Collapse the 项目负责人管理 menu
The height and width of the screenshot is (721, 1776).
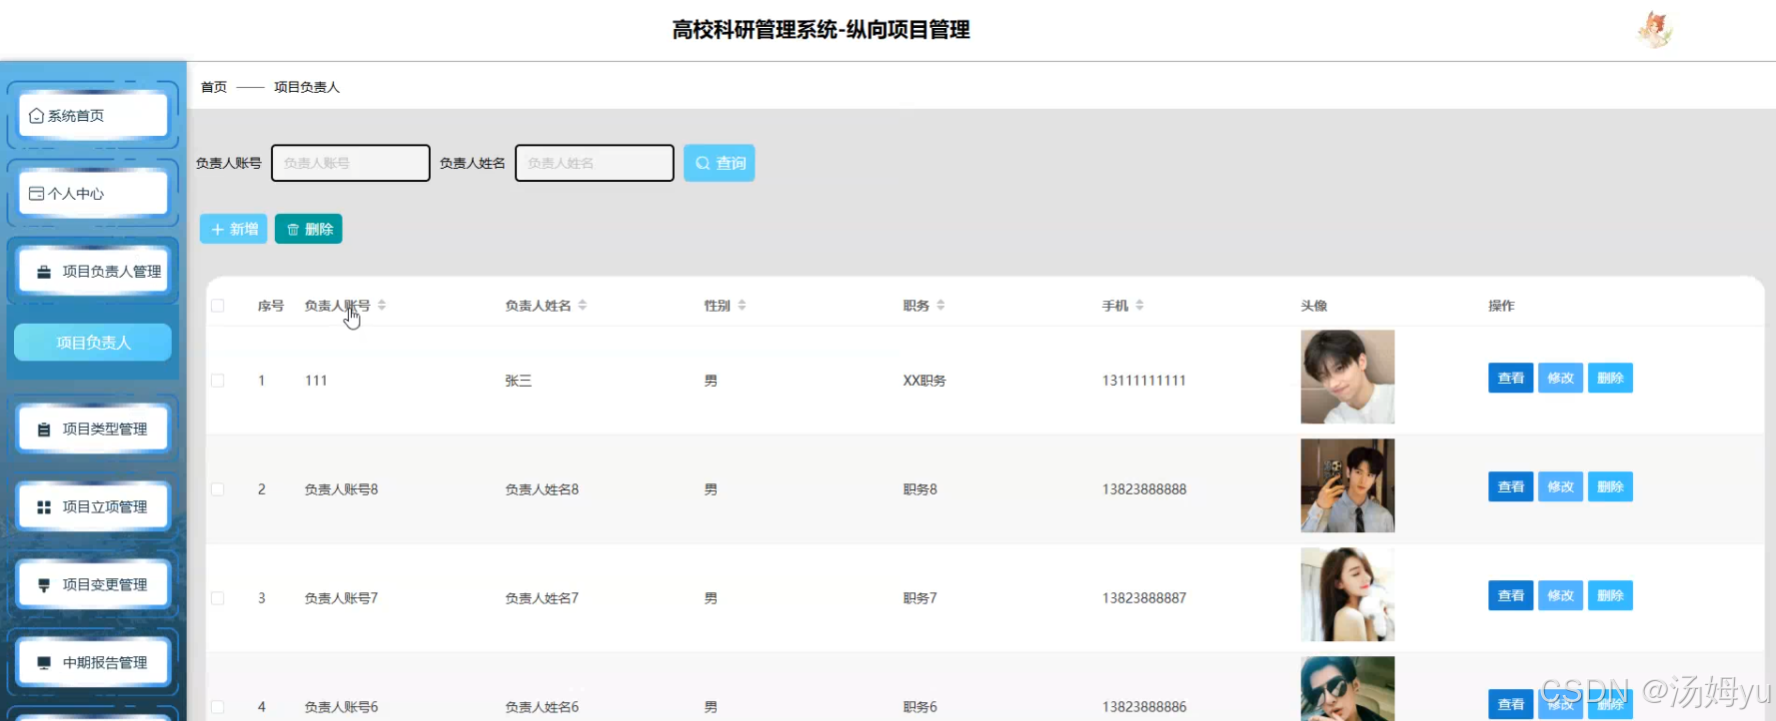(93, 271)
